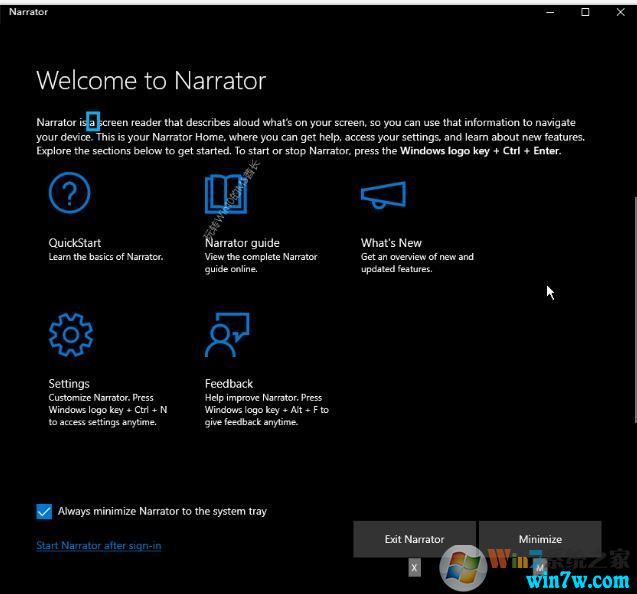Click the "Customize Narrator" description text
Viewport: 637px width, 594px height.
(x=108, y=410)
